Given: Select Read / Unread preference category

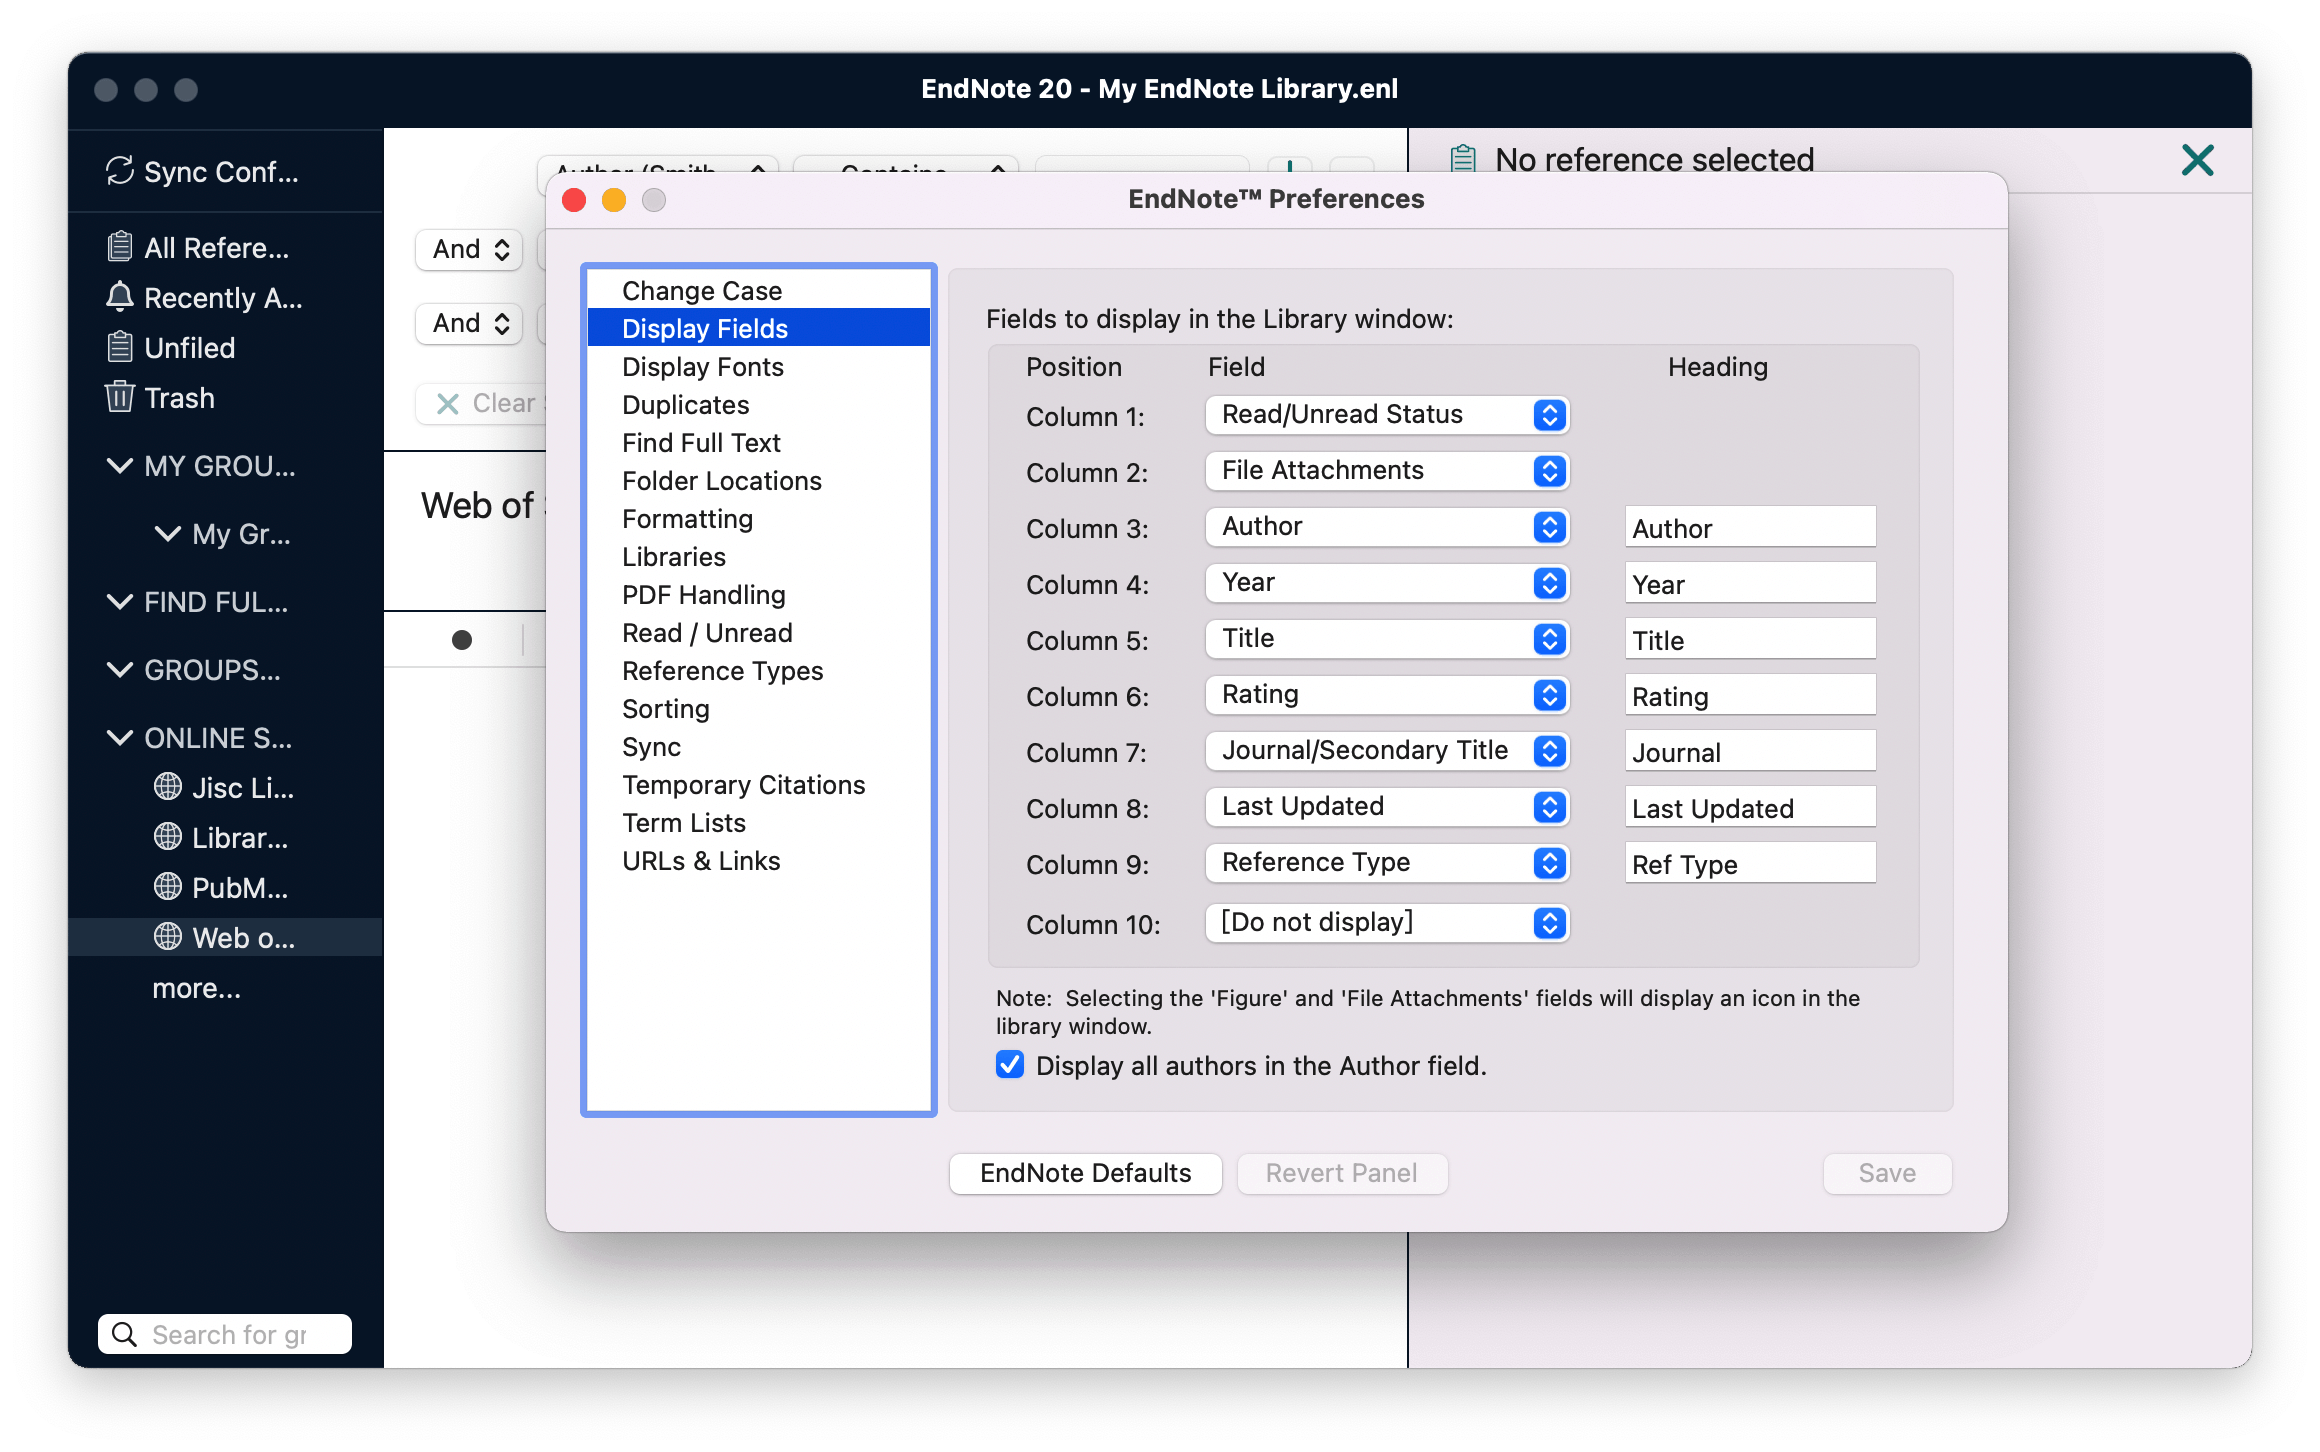Looking at the screenshot, I should coord(758,632).
